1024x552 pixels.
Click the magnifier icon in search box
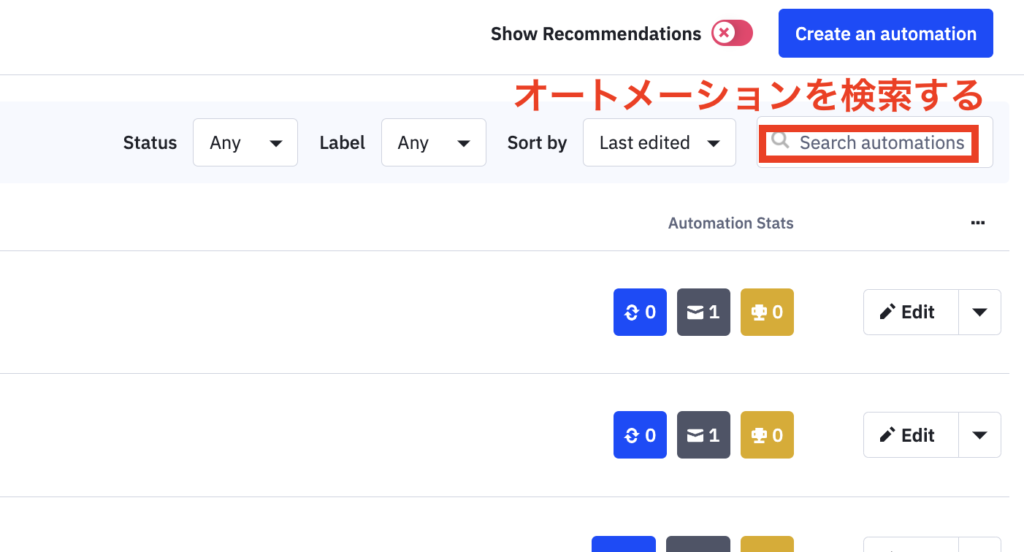(x=780, y=141)
